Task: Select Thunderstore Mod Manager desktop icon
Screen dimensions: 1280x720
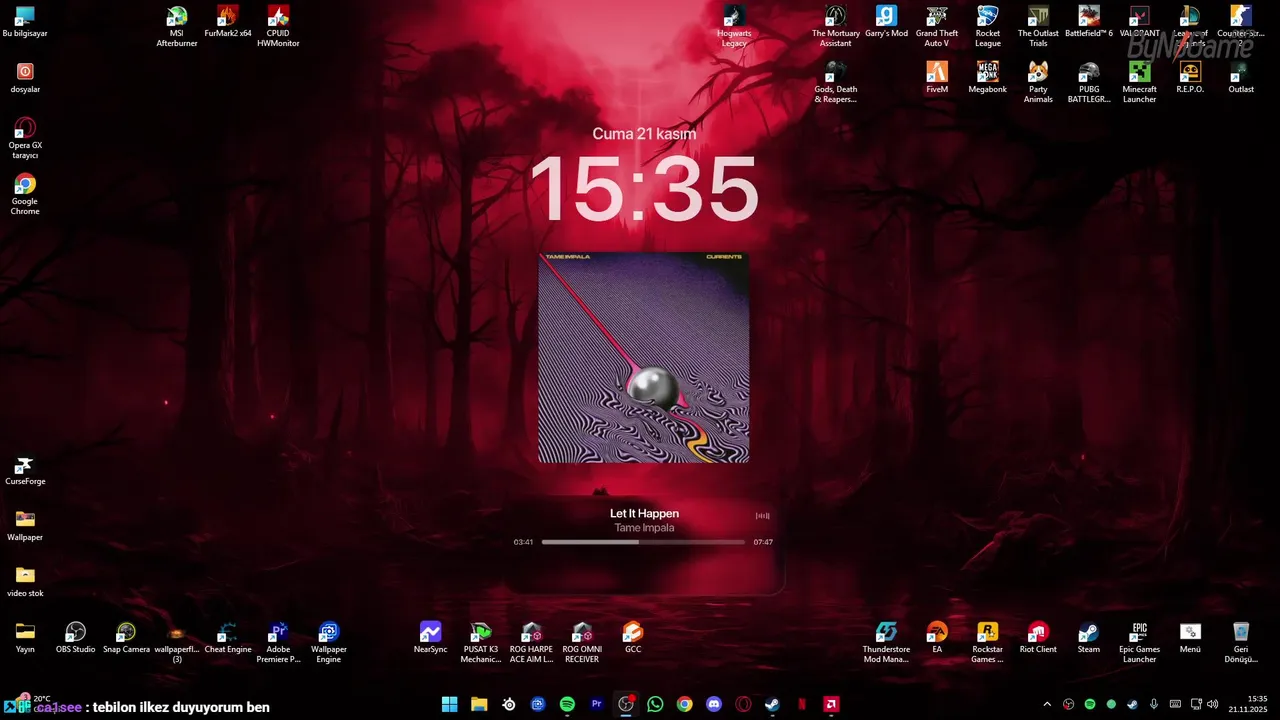Action: (x=886, y=642)
